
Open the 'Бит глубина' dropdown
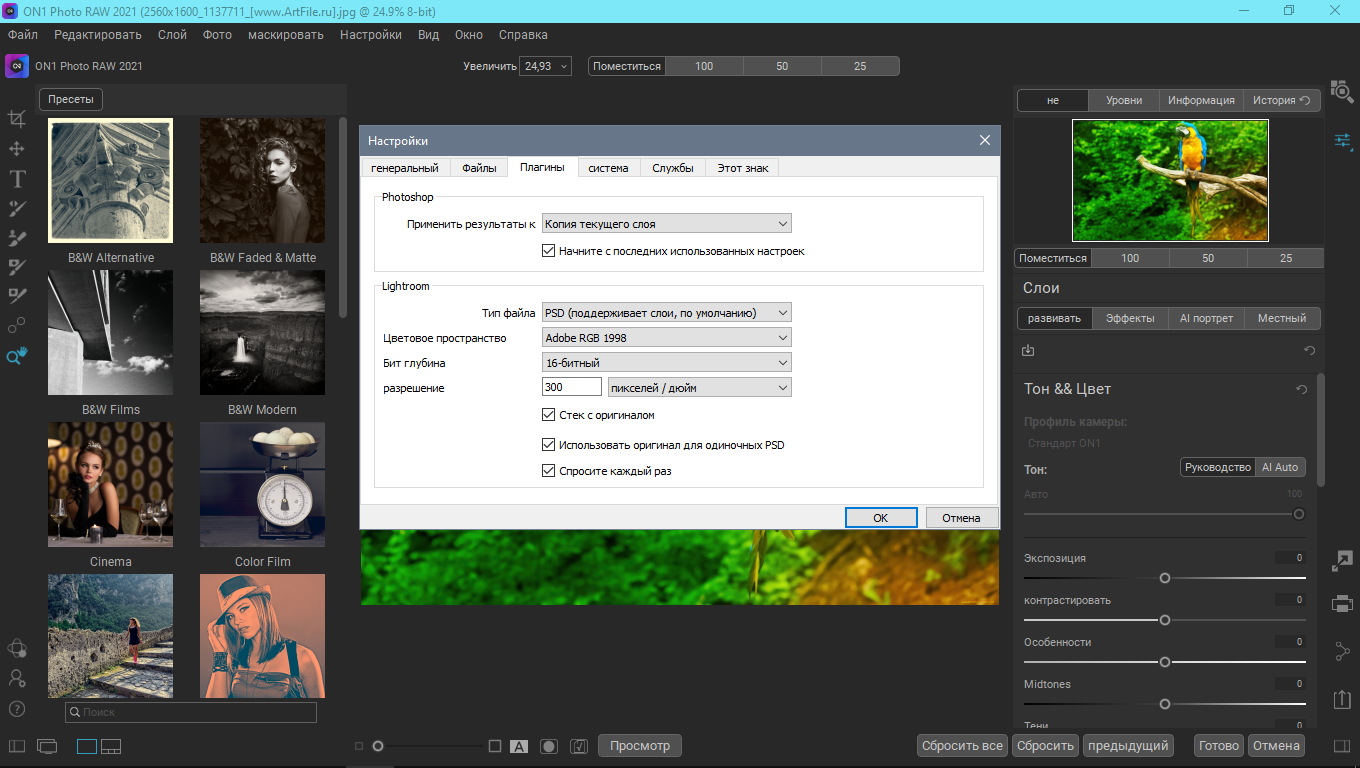coord(666,363)
